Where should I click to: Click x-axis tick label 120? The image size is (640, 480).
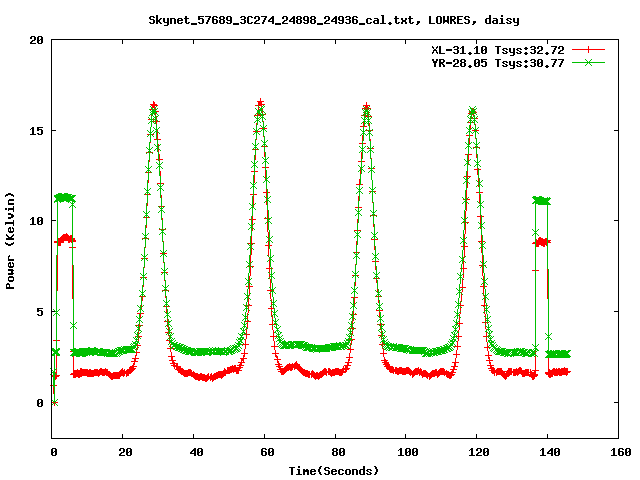(479, 452)
